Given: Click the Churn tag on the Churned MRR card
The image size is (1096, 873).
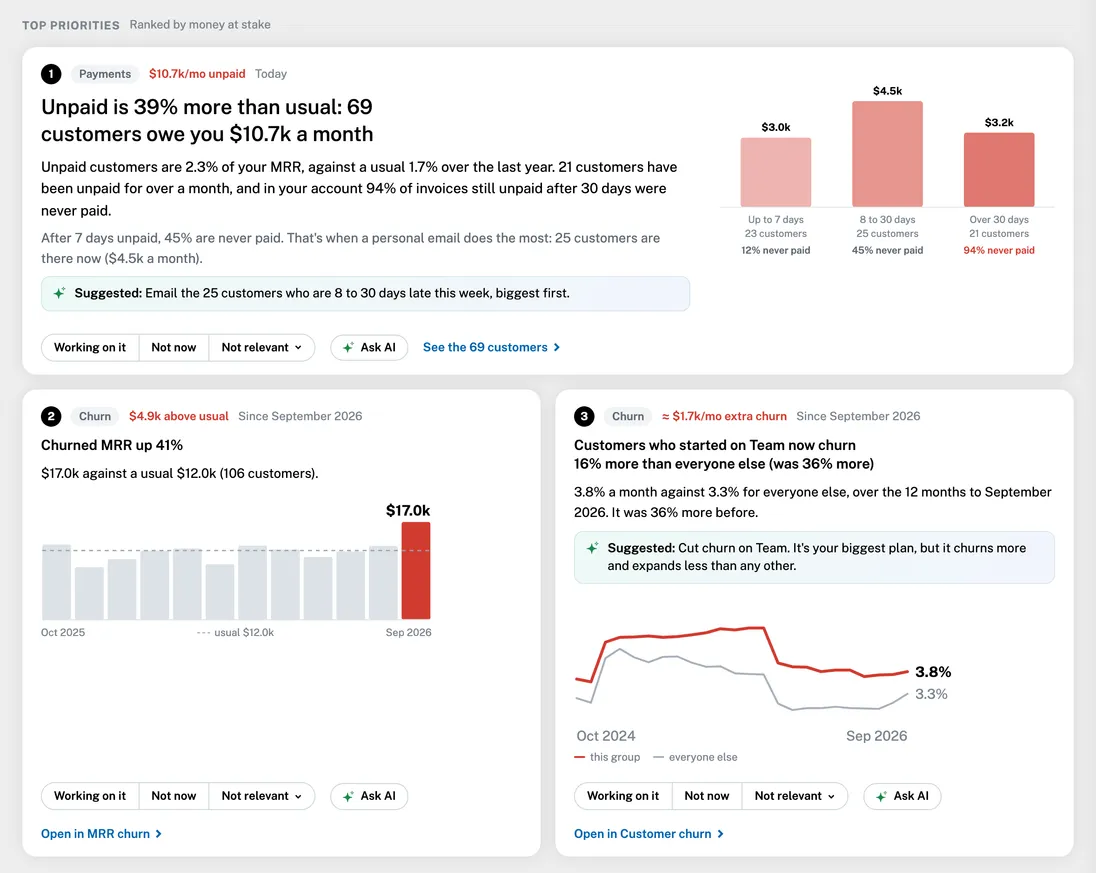Looking at the screenshot, I should tap(95, 417).
